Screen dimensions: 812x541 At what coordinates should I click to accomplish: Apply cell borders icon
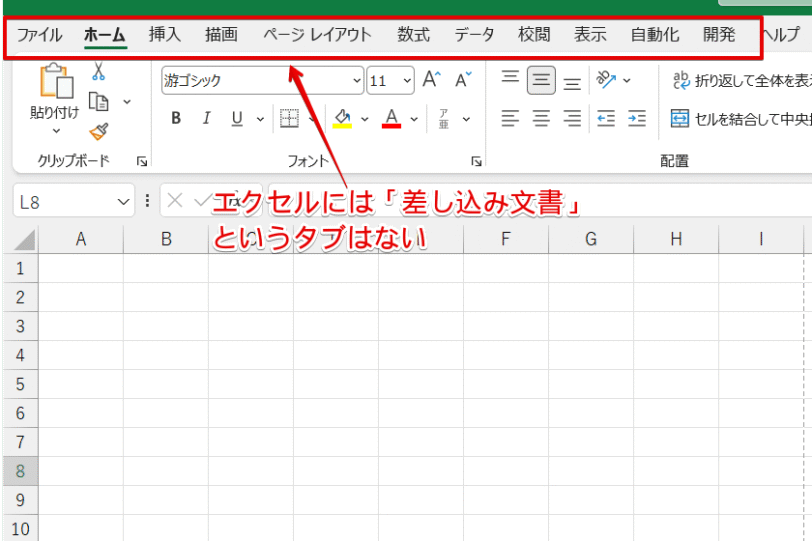pos(289,119)
